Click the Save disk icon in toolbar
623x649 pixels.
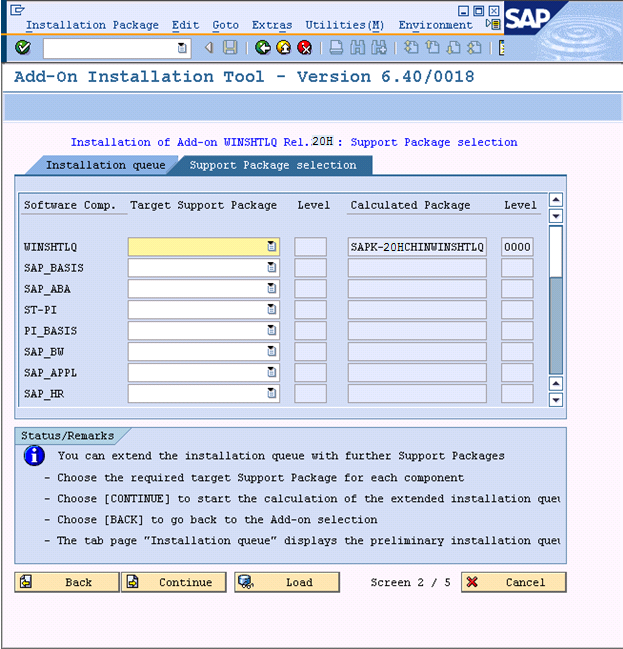tap(230, 48)
